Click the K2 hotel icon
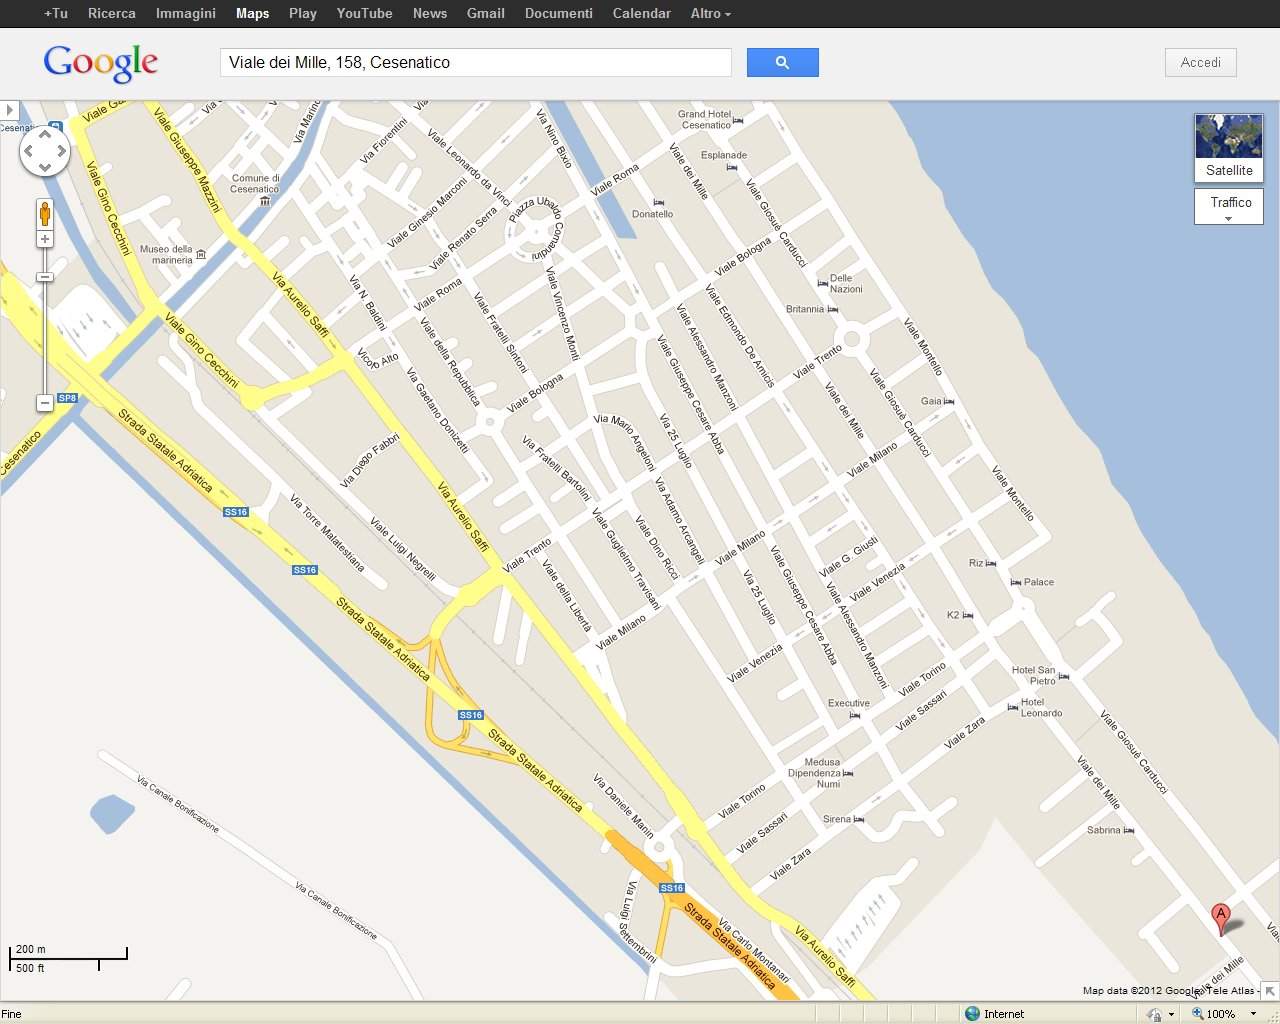The image size is (1280, 1024). click(968, 616)
